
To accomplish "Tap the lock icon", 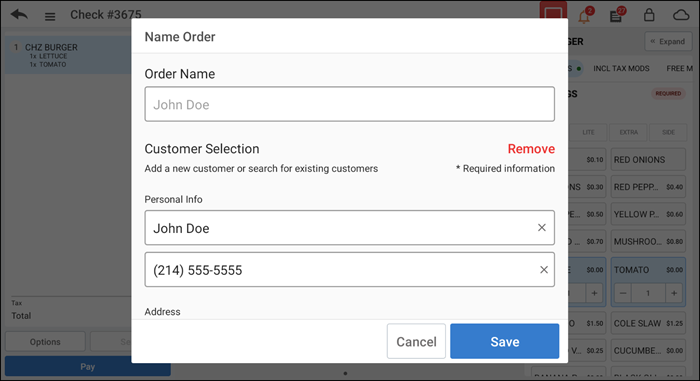I will click(649, 15).
